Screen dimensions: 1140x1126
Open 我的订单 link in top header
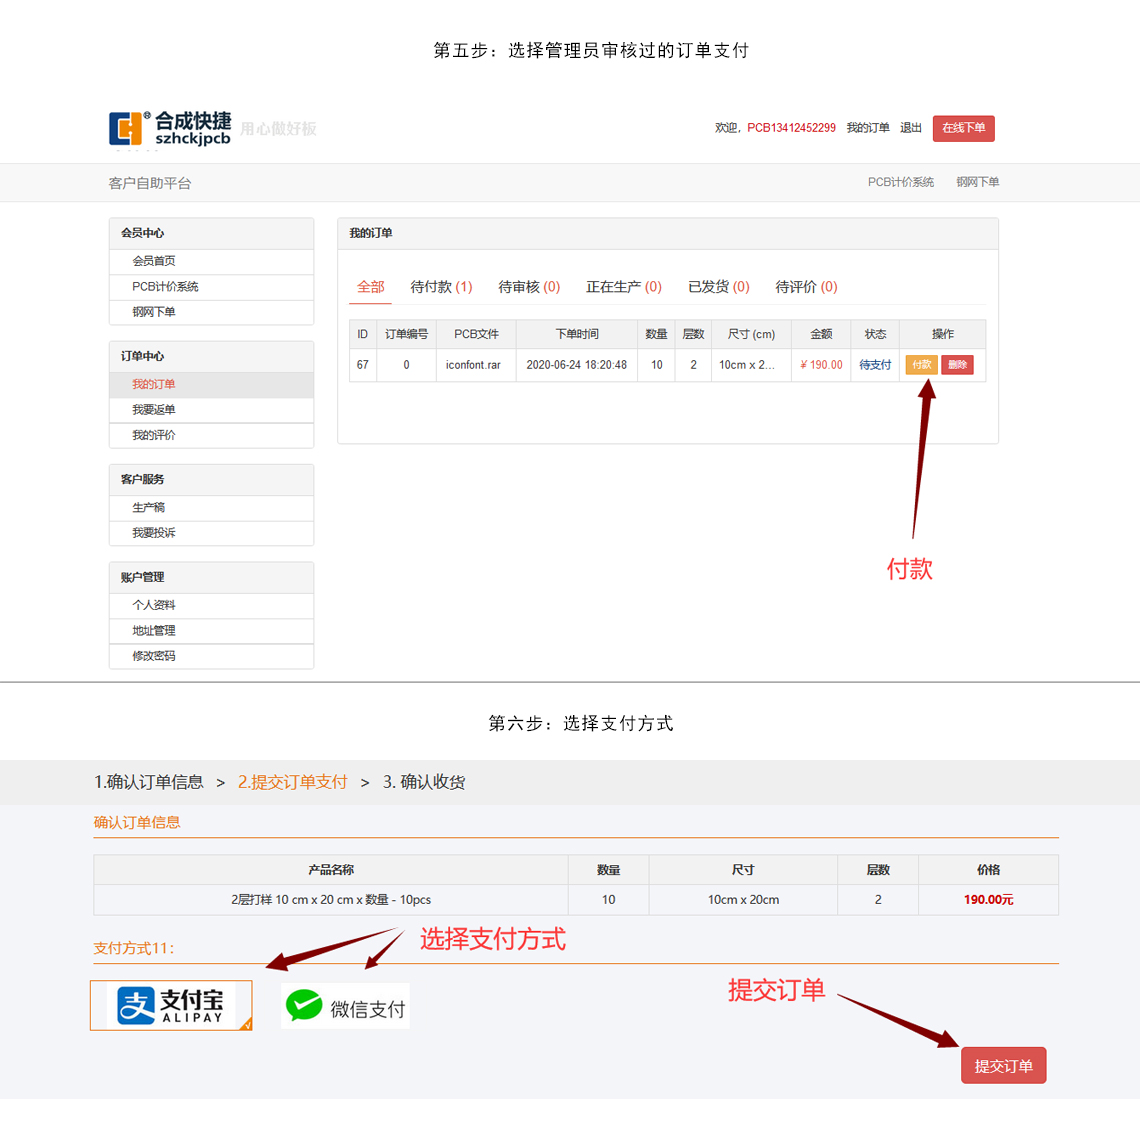(867, 128)
